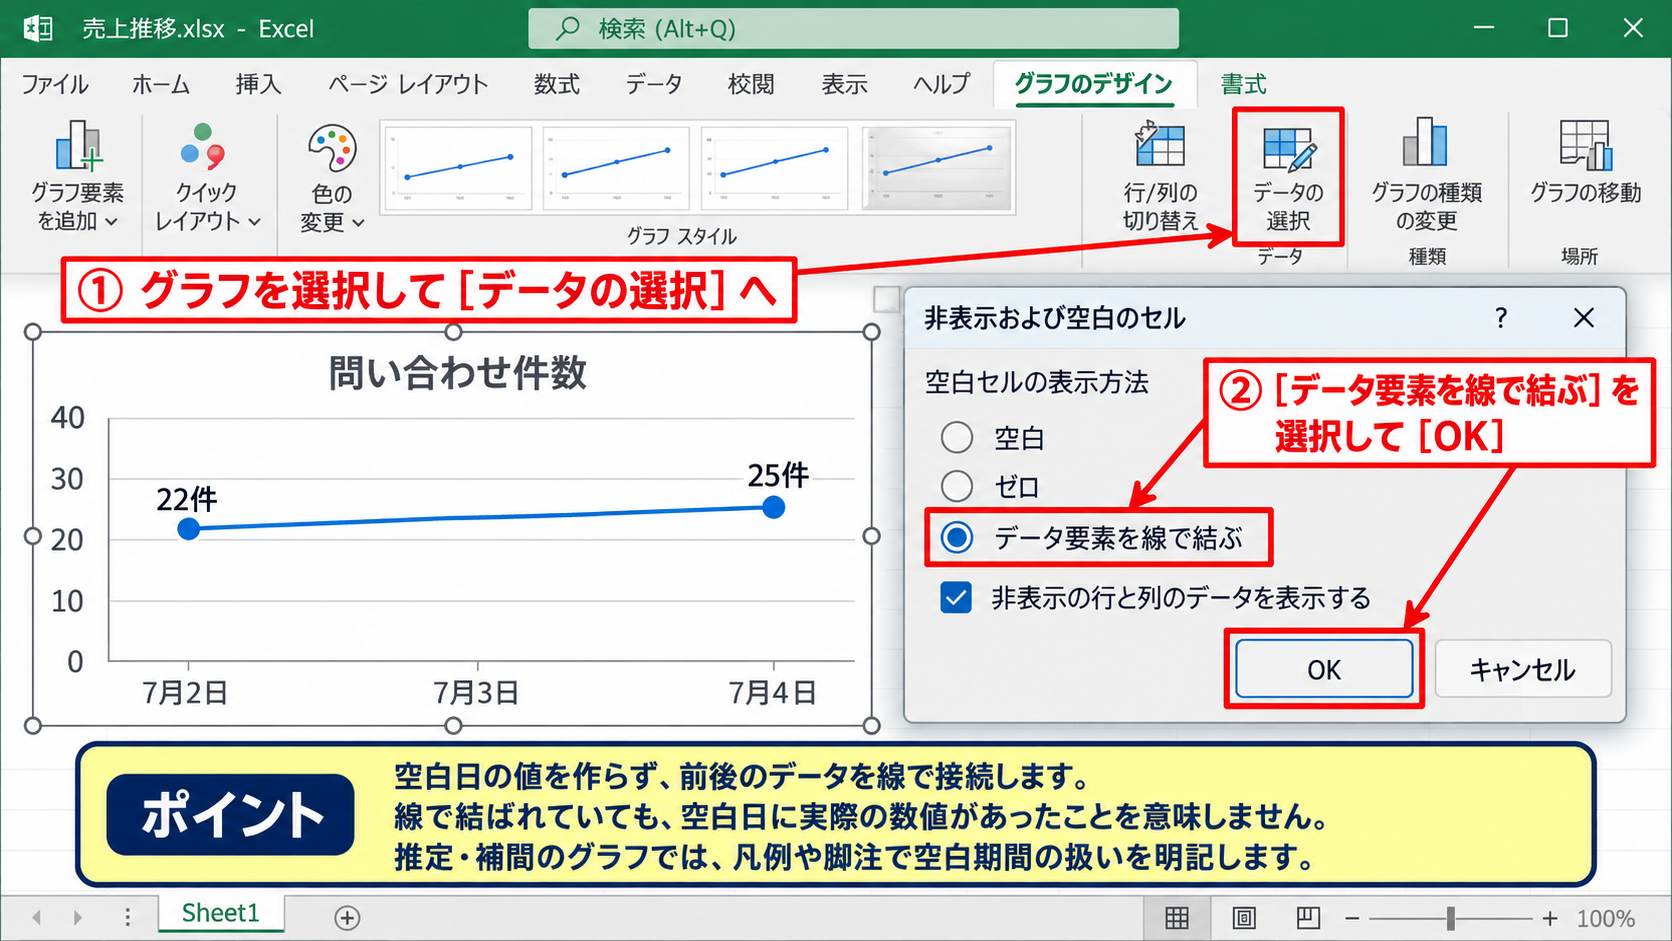Click Change Chart Type (グラフの種類の変更) icon
The height and width of the screenshot is (941, 1672).
[1426, 142]
